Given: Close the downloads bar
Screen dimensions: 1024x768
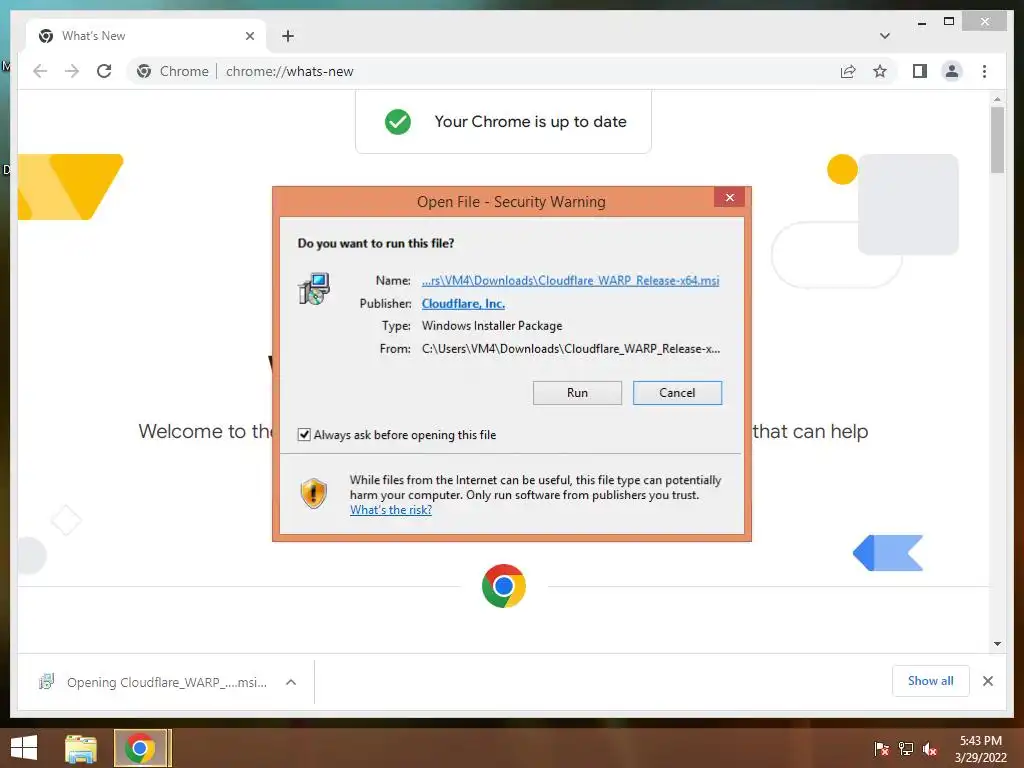Looking at the screenshot, I should tap(988, 681).
